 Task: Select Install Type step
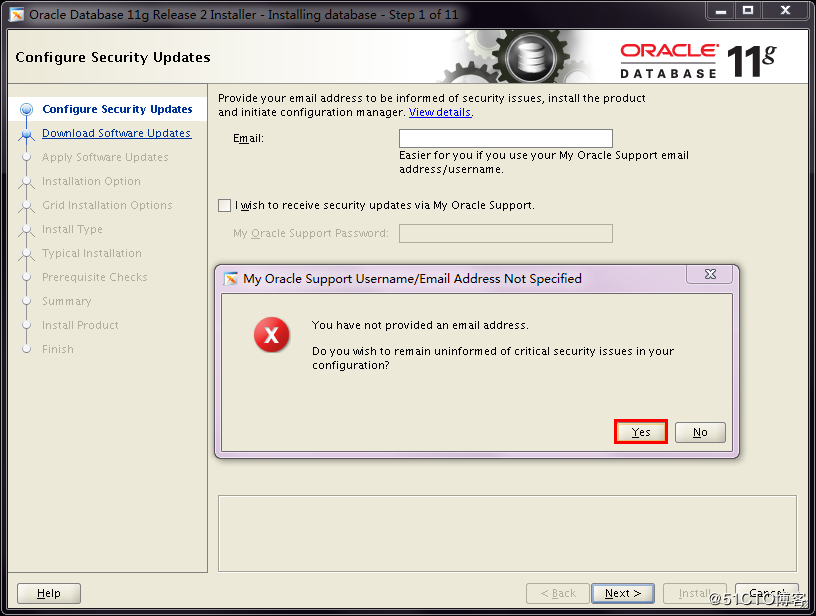click(72, 229)
